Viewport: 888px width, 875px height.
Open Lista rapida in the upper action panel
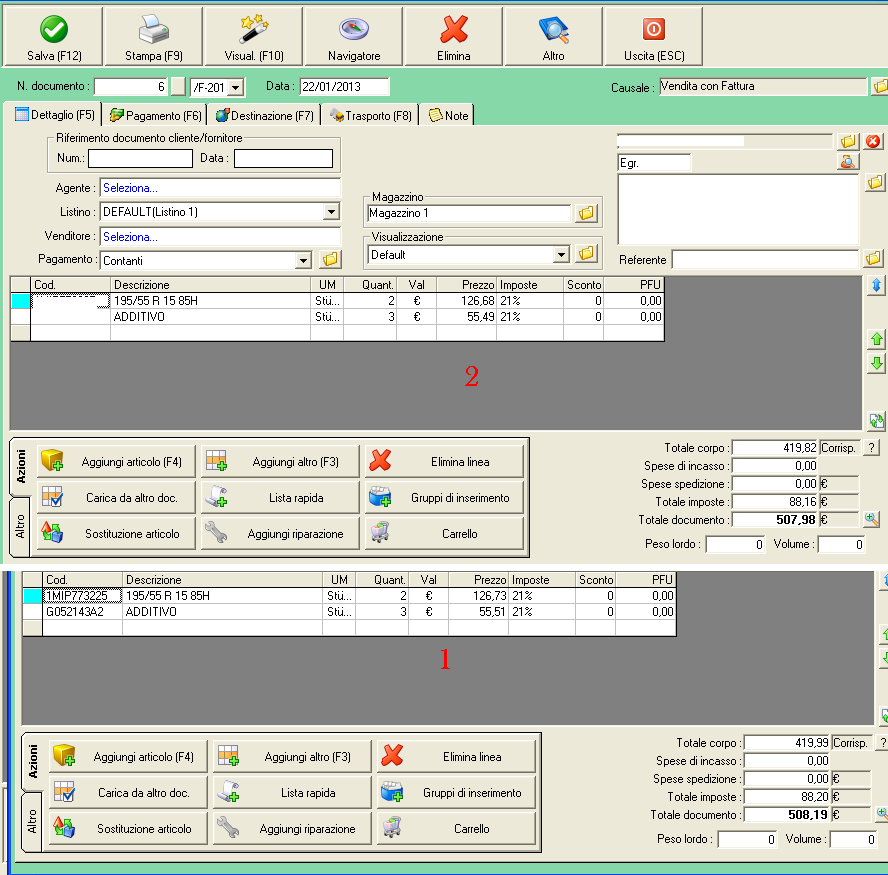(x=280, y=497)
